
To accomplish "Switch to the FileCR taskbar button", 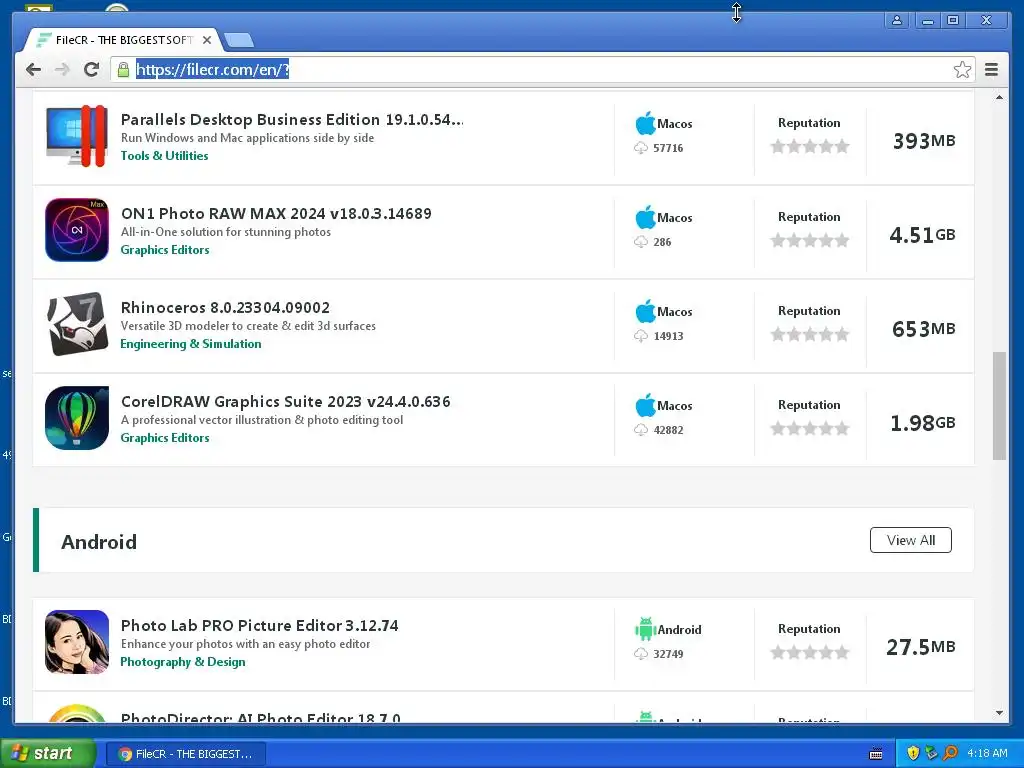I will [185, 754].
